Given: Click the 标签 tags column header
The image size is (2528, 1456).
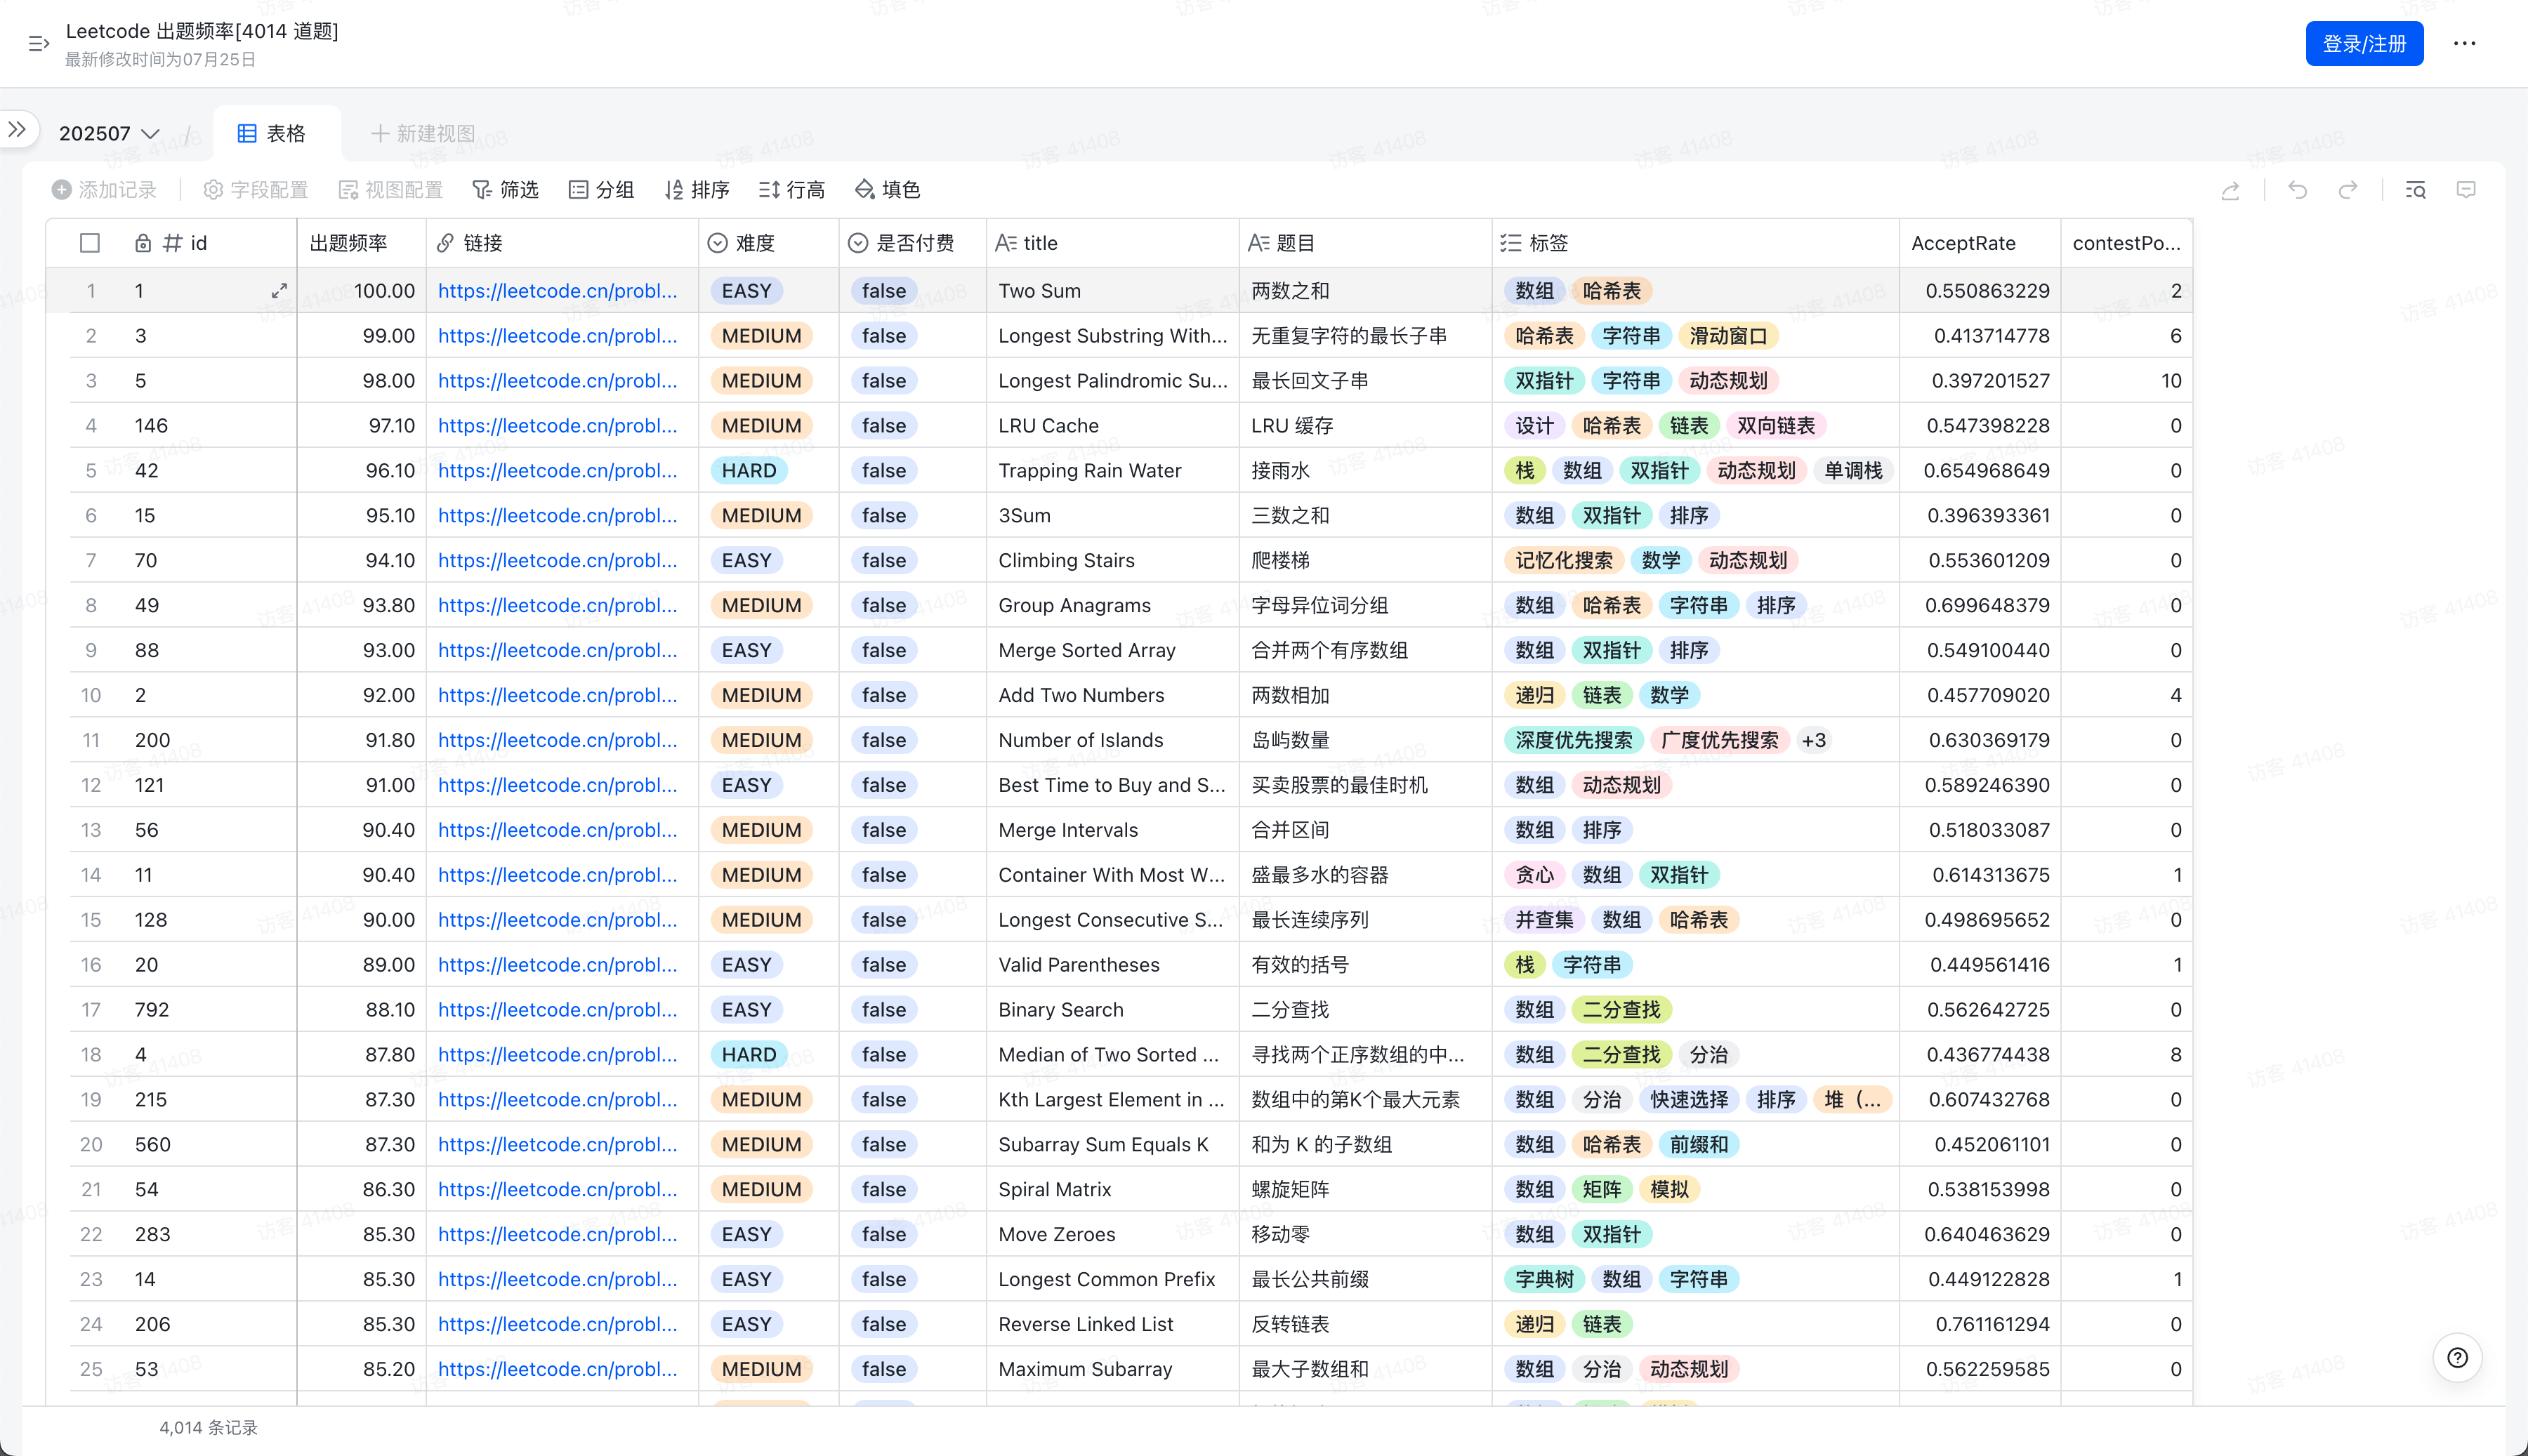Looking at the screenshot, I should [1695, 243].
